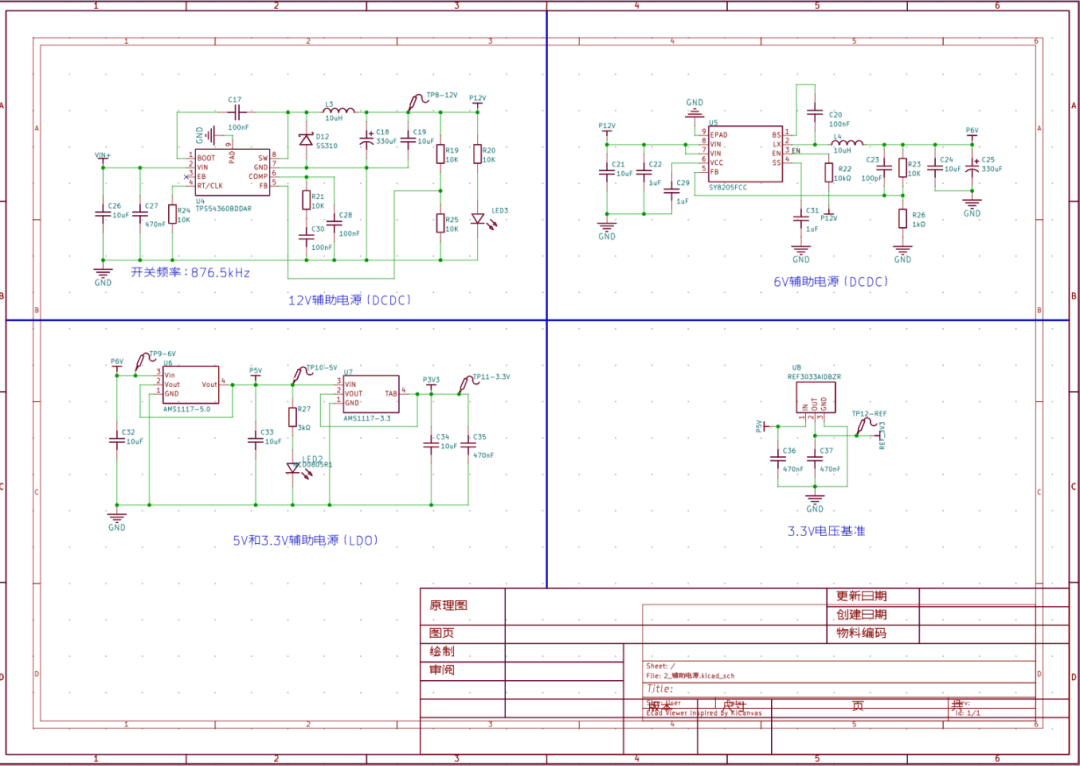Select the P3V3 power symbol
Viewport: 1080px width, 766px height.
(x=431, y=384)
